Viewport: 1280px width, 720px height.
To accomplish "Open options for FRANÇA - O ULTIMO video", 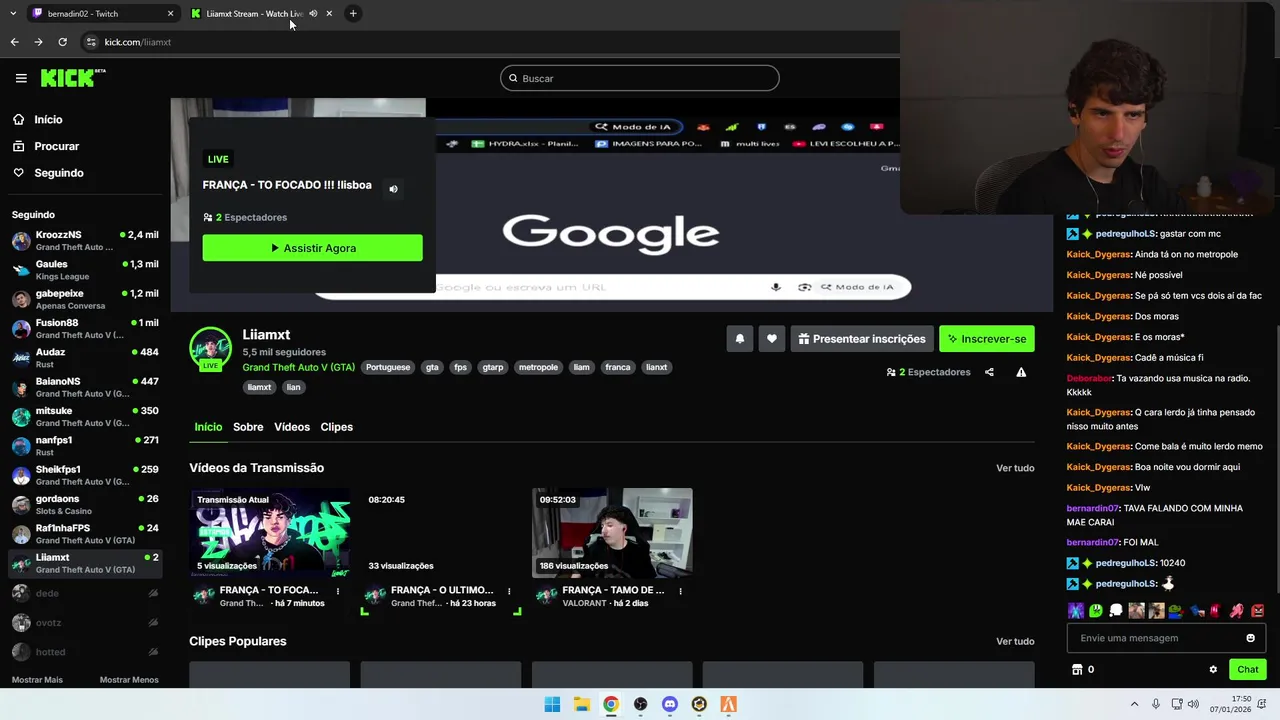I will [x=509, y=591].
